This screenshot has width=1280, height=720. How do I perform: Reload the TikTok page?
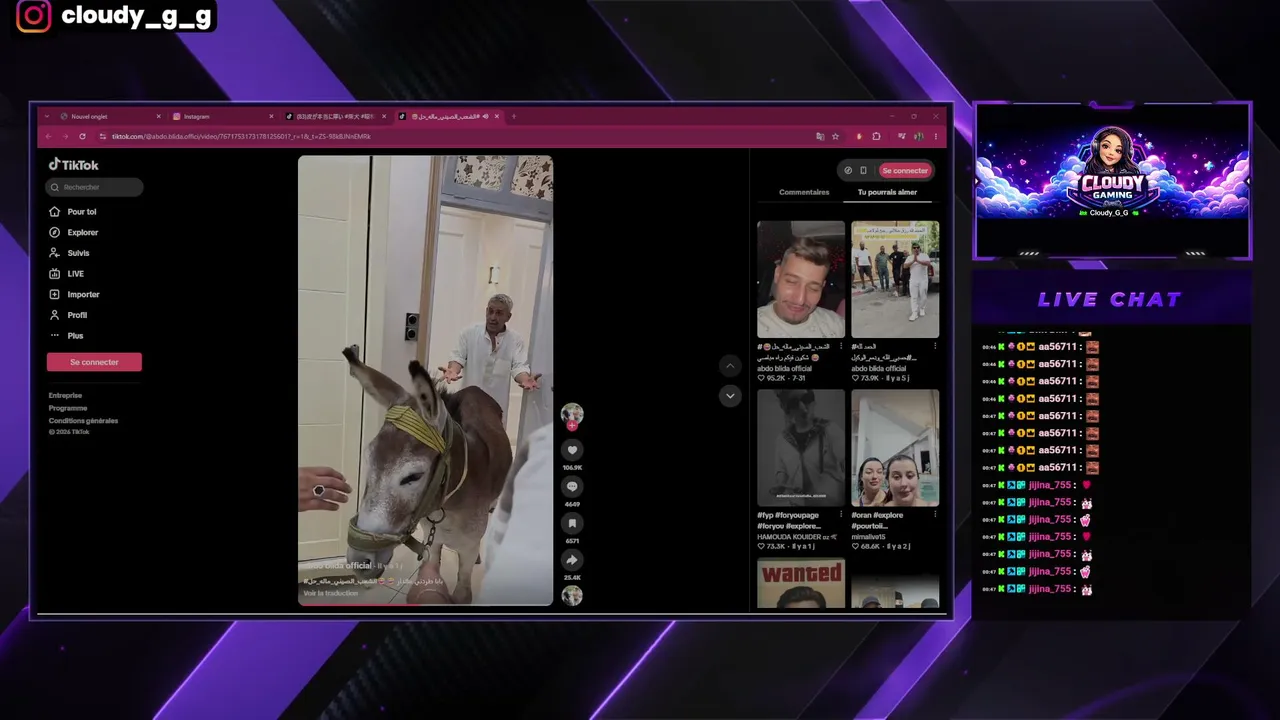coord(82,136)
